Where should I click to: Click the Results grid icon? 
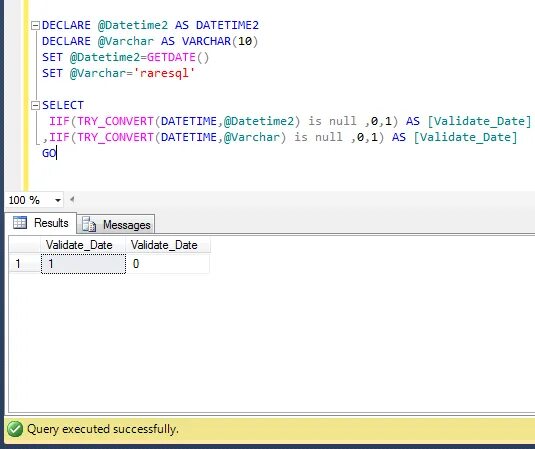(20, 223)
